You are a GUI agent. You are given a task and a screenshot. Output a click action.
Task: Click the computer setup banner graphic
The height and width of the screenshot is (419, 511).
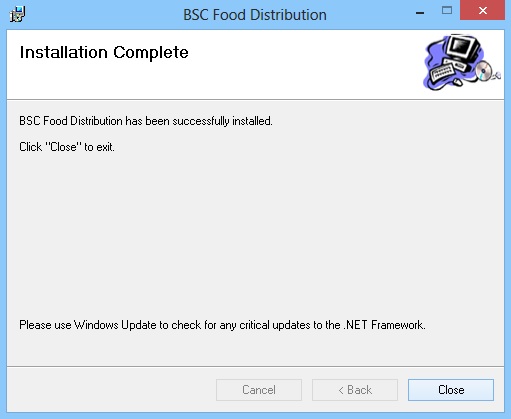point(462,62)
